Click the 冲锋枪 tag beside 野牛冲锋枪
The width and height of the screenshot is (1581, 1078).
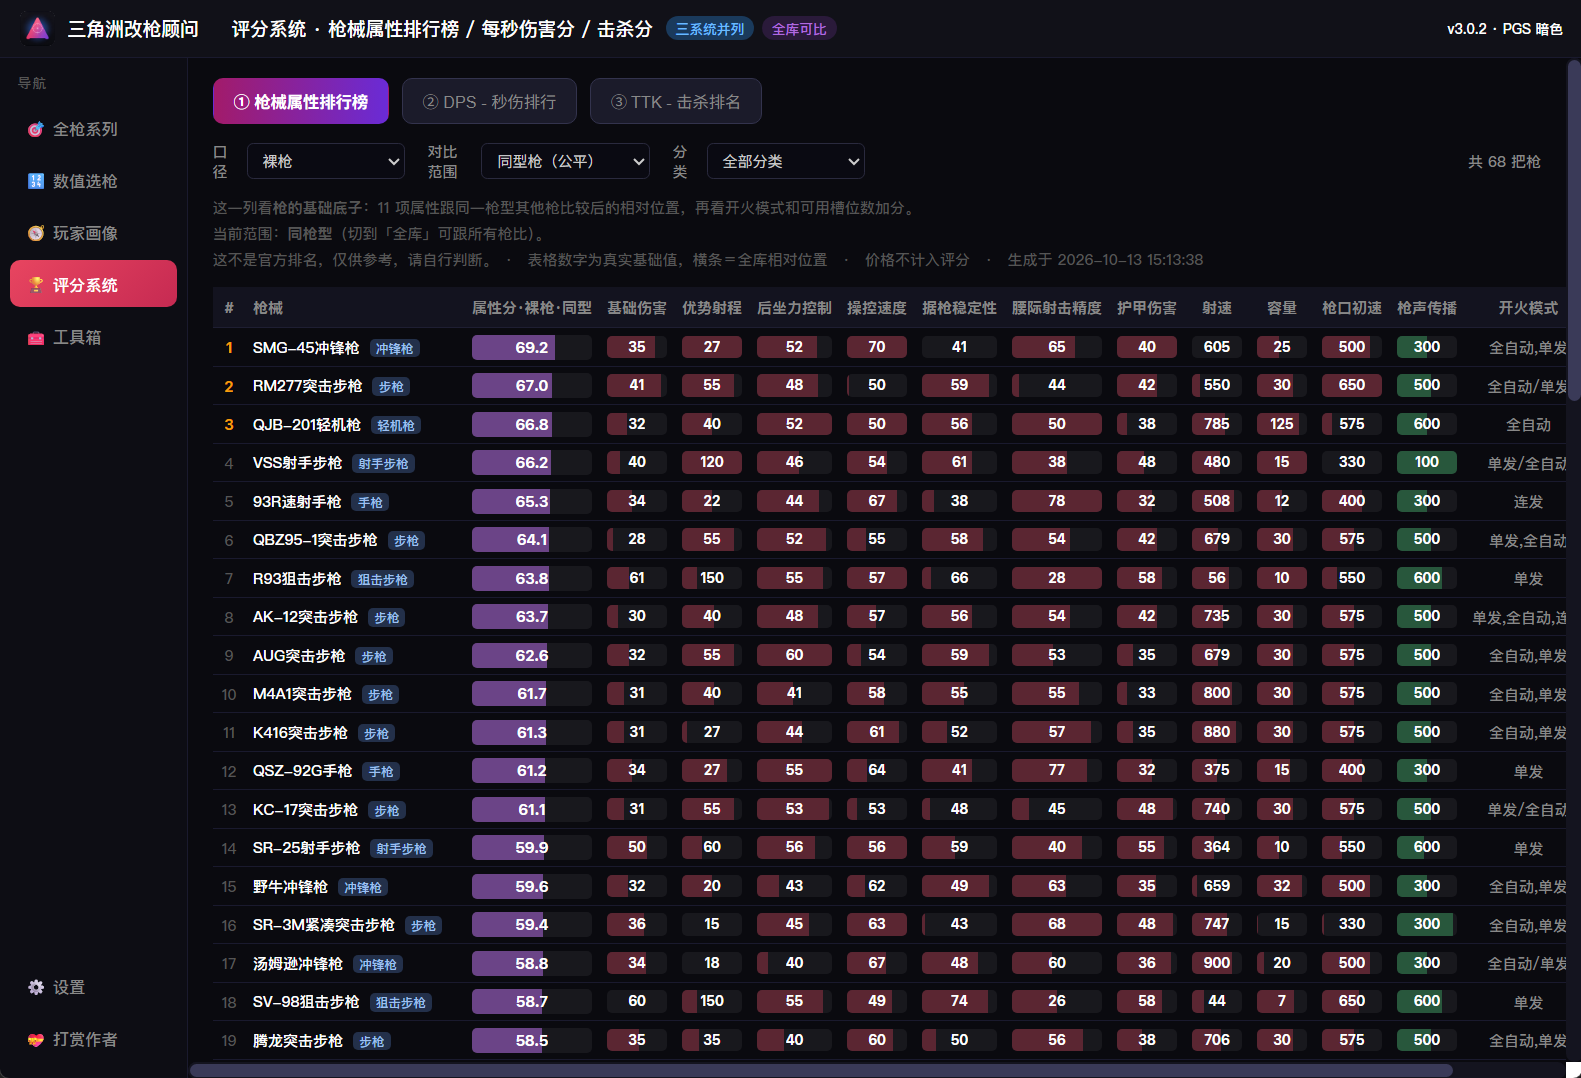point(362,888)
